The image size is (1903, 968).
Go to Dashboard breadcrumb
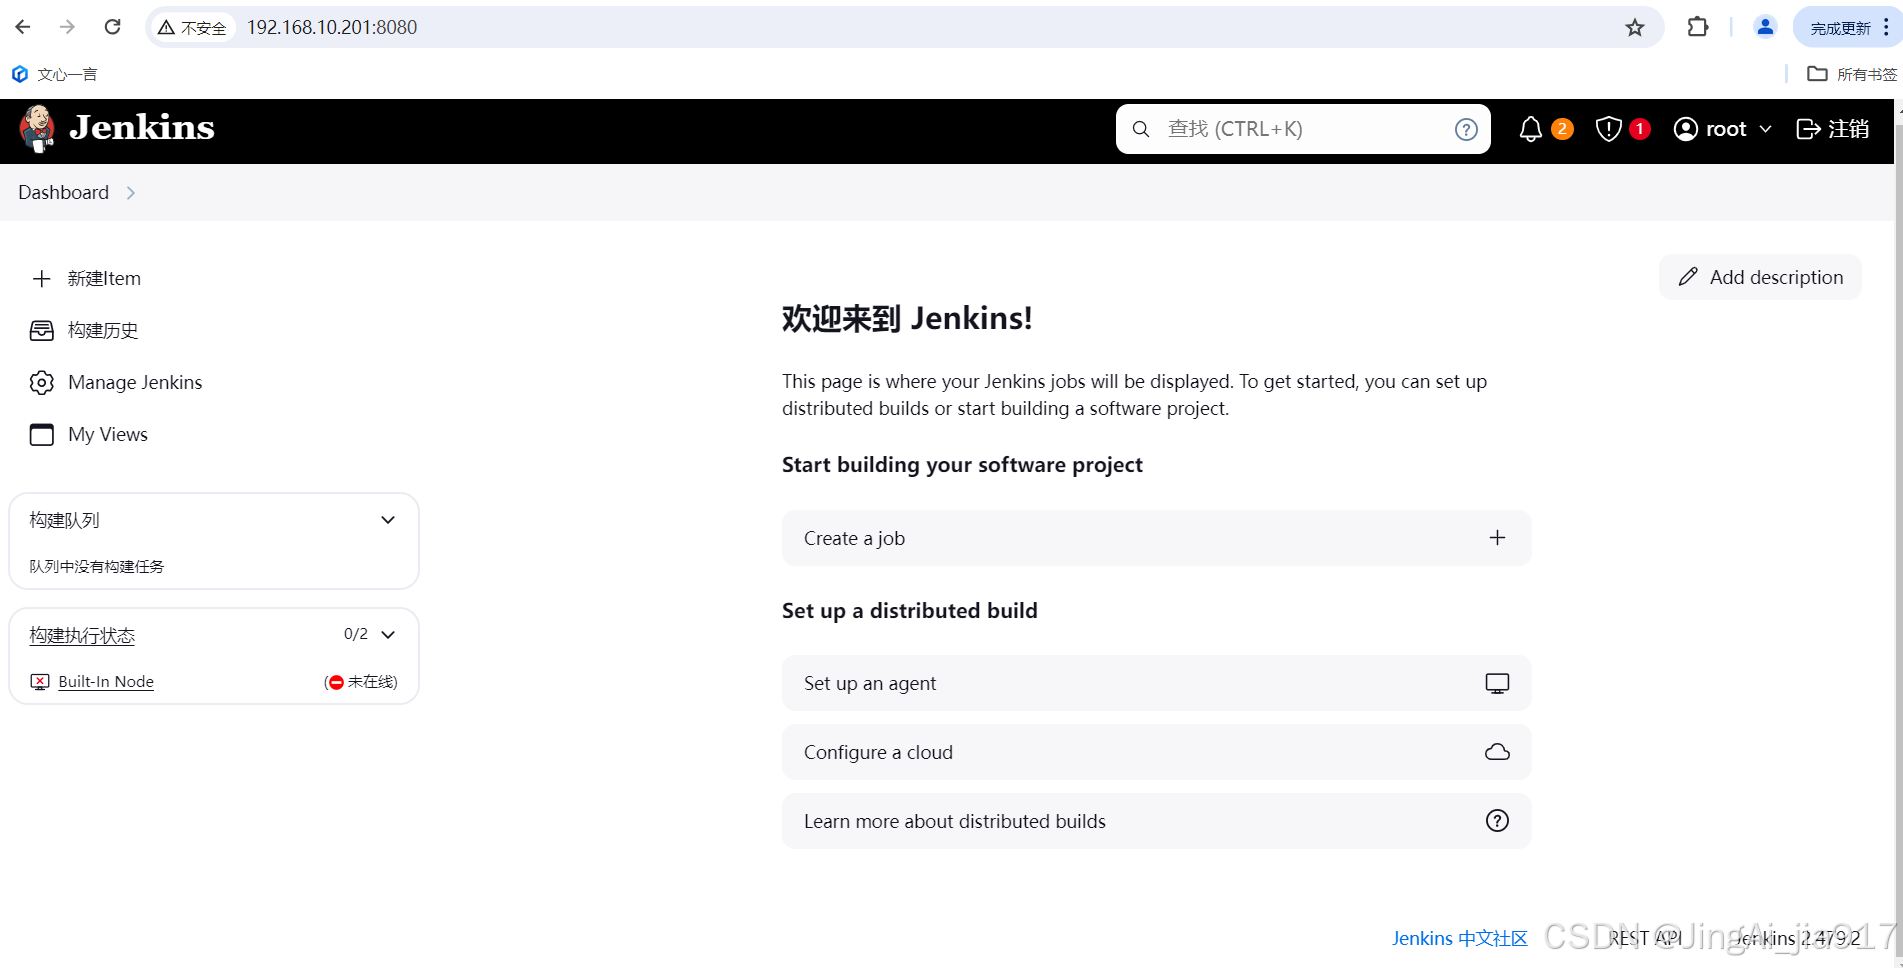(x=63, y=192)
